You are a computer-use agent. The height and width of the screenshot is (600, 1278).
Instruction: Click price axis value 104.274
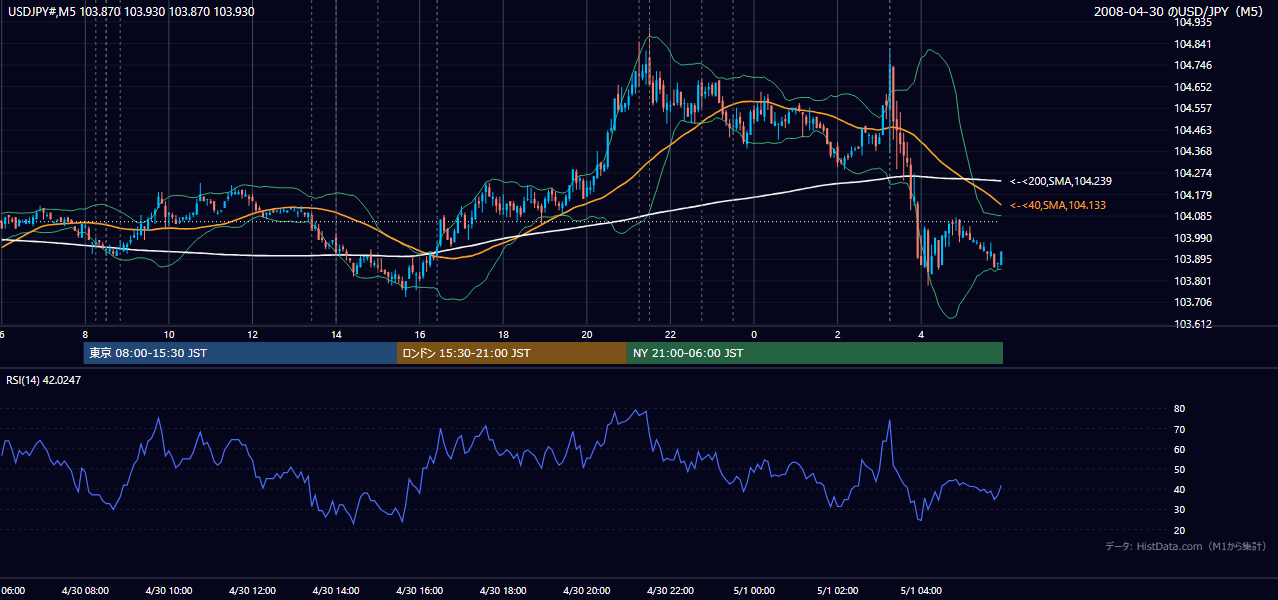[1194, 173]
